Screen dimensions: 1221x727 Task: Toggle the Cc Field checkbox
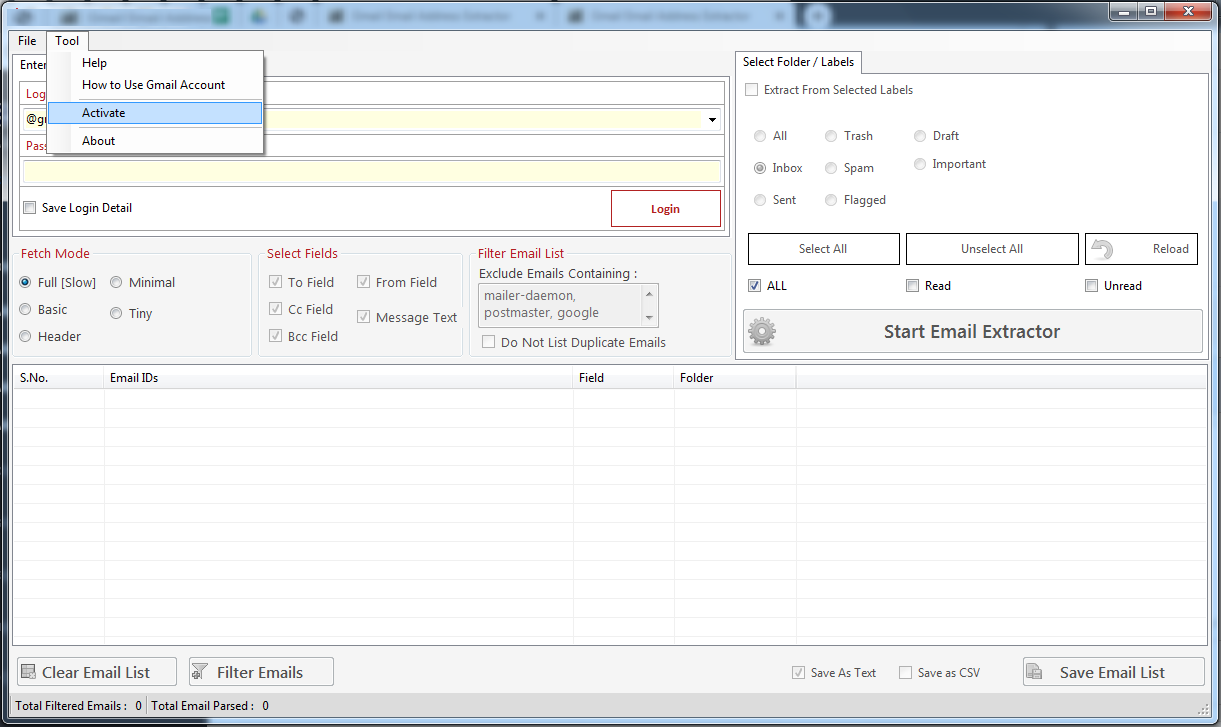pos(275,310)
